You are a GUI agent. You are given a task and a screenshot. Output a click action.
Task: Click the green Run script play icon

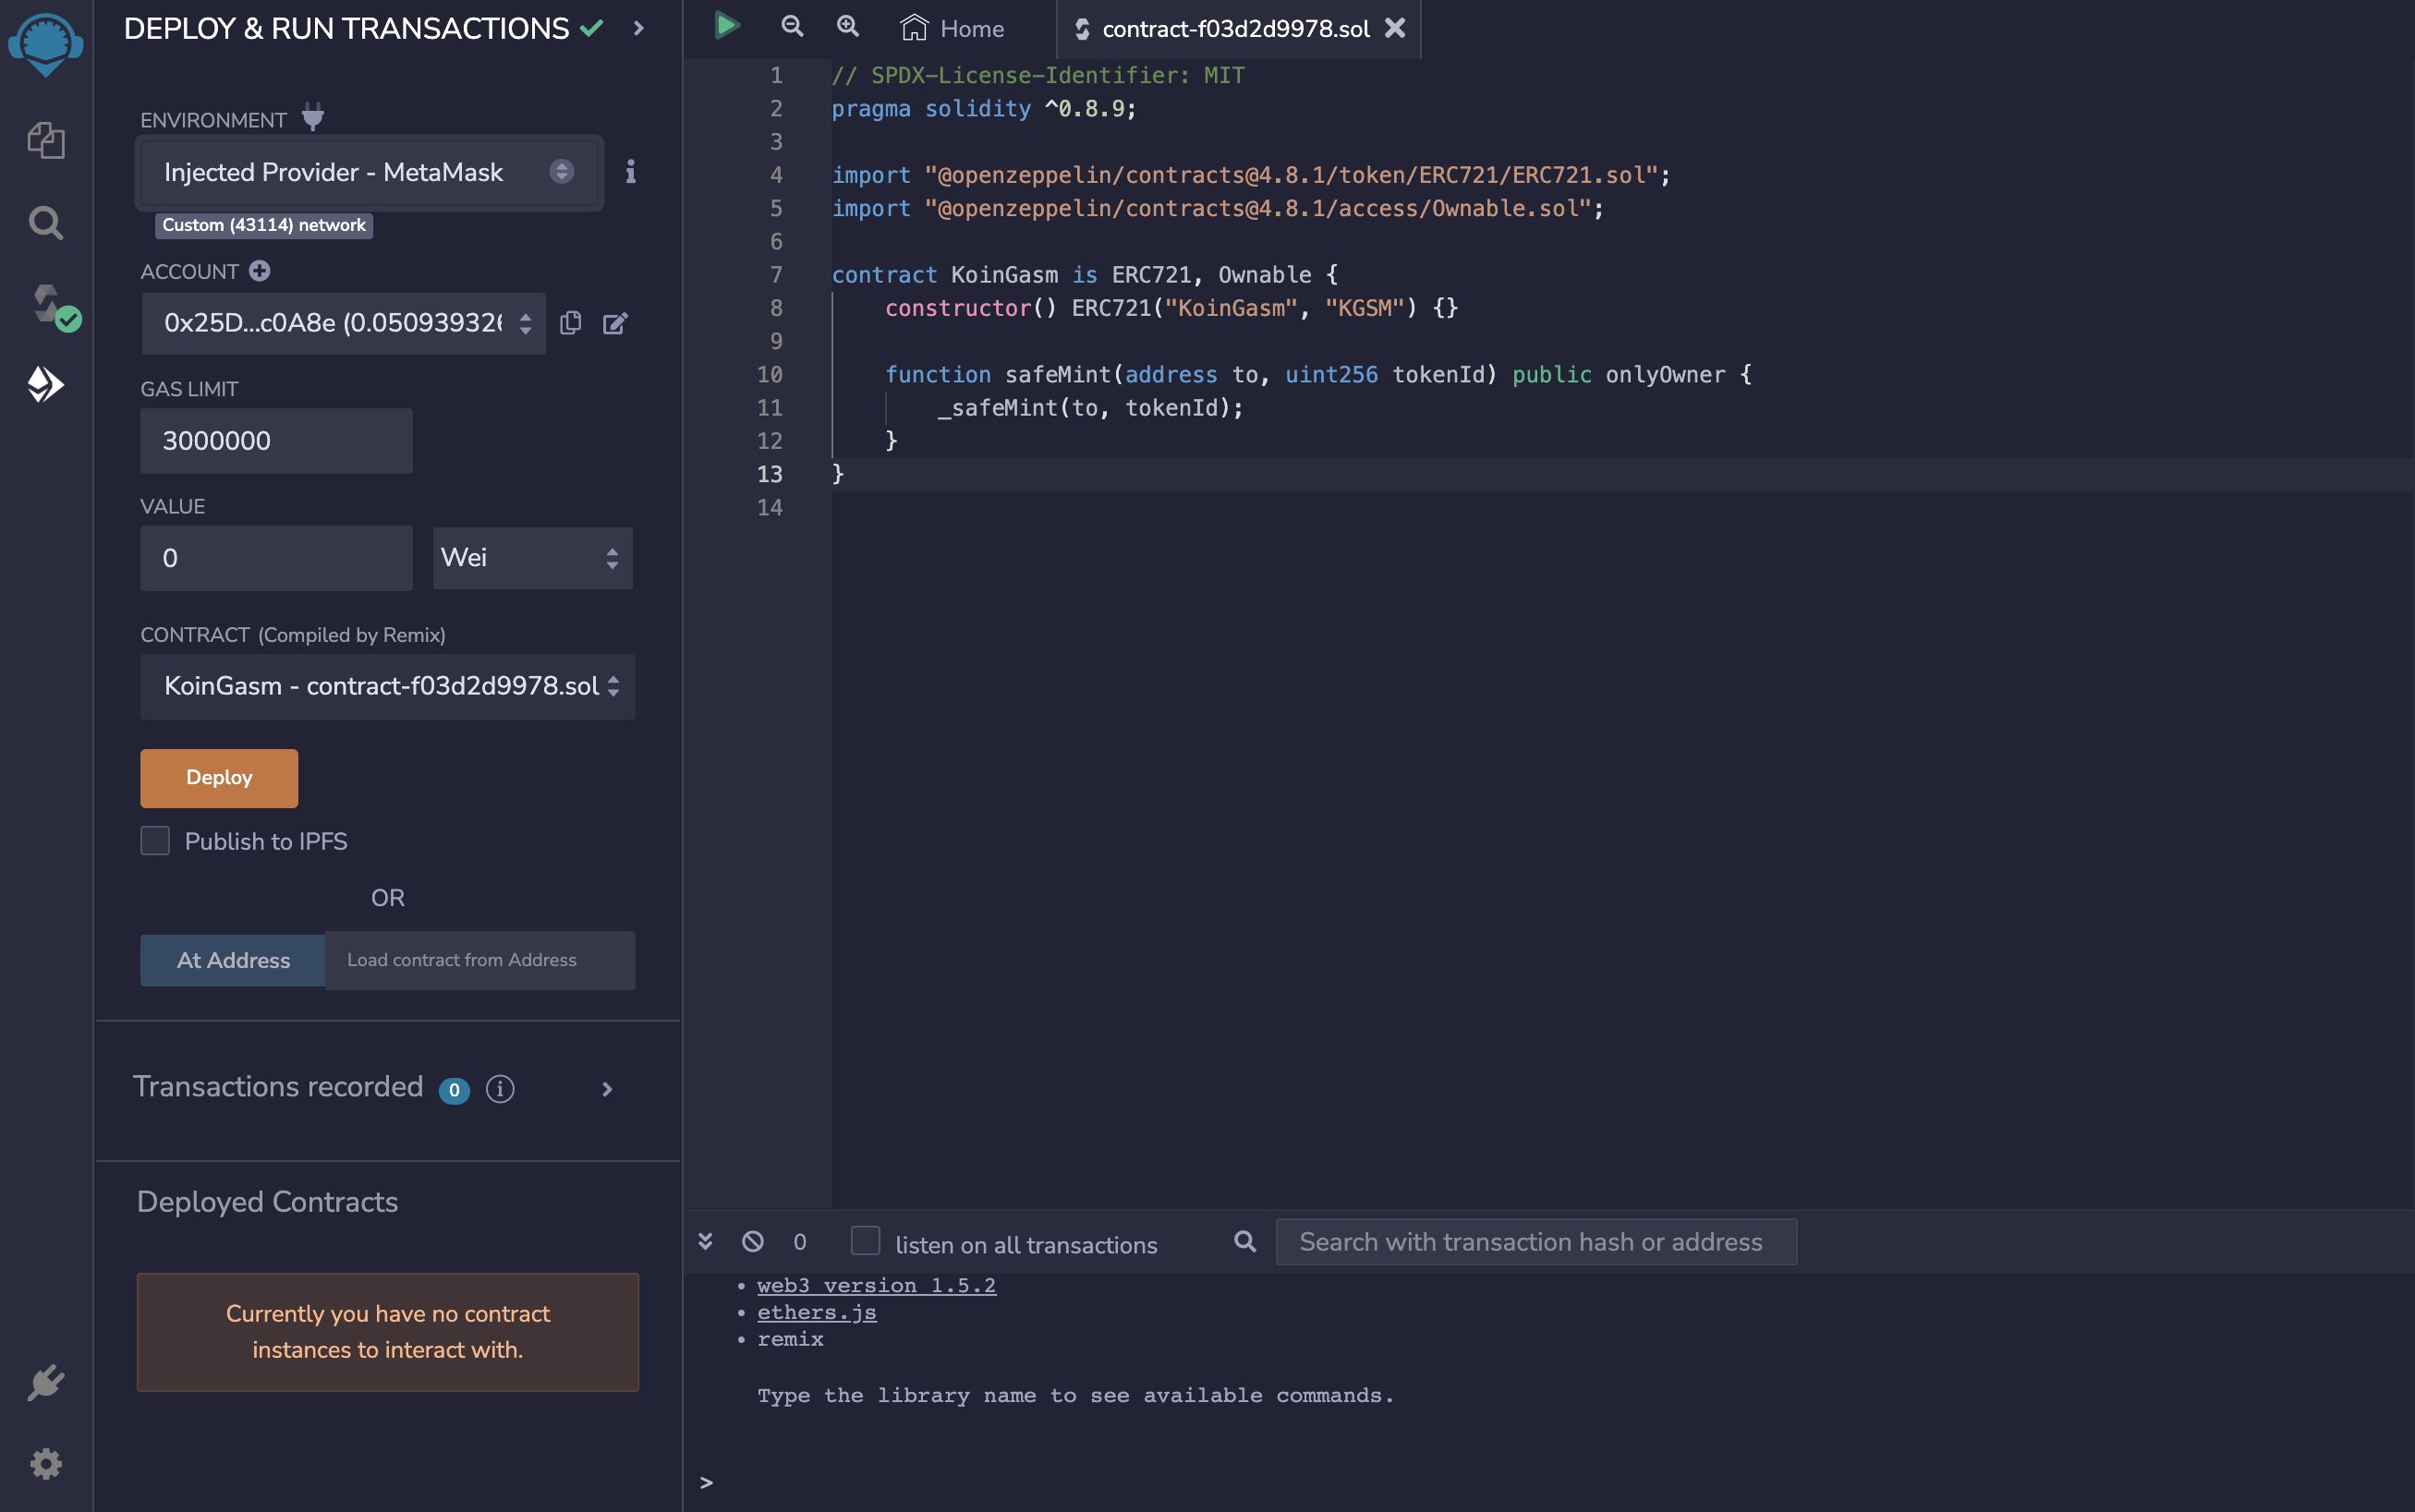click(727, 26)
